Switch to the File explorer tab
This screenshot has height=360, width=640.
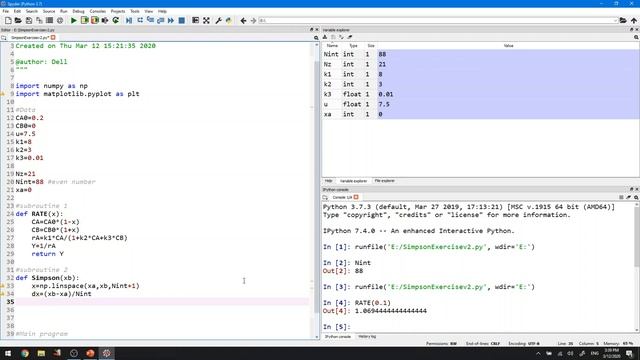384,181
